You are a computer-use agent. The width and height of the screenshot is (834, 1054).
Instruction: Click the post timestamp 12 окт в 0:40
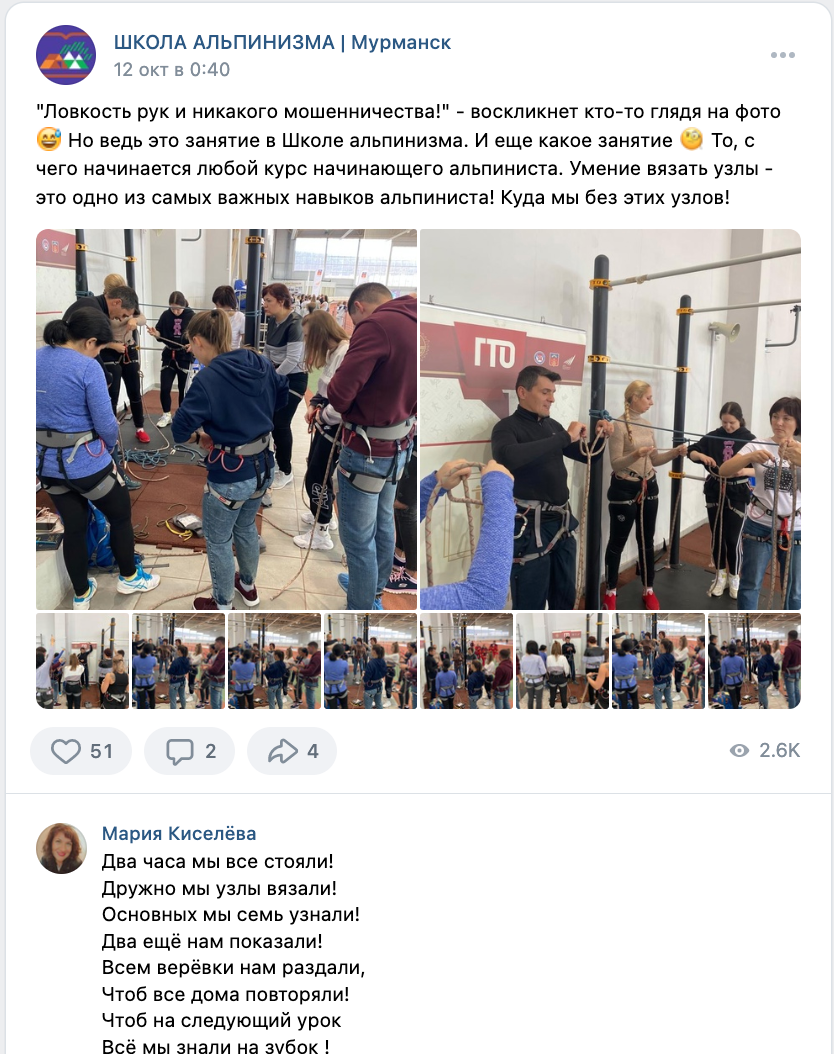(x=171, y=69)
